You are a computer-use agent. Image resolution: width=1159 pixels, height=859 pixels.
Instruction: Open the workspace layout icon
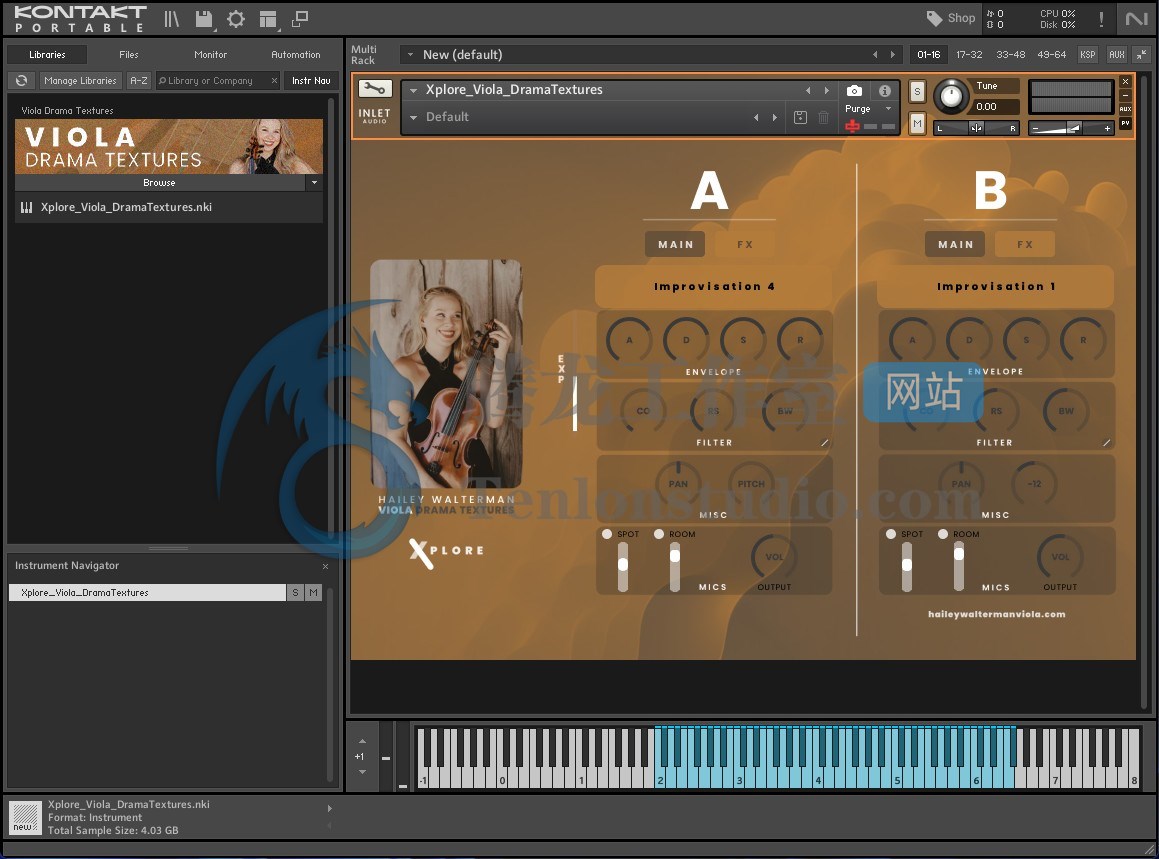click(268, 18)
